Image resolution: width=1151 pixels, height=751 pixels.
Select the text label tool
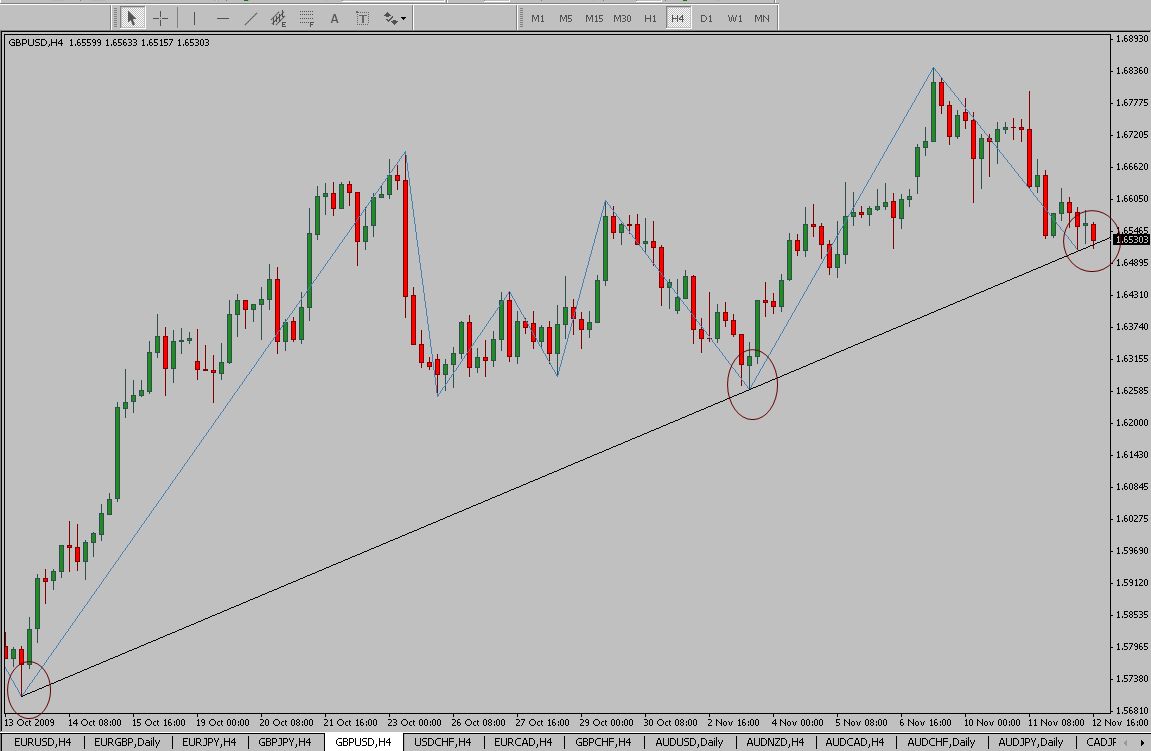coord(362,18)
